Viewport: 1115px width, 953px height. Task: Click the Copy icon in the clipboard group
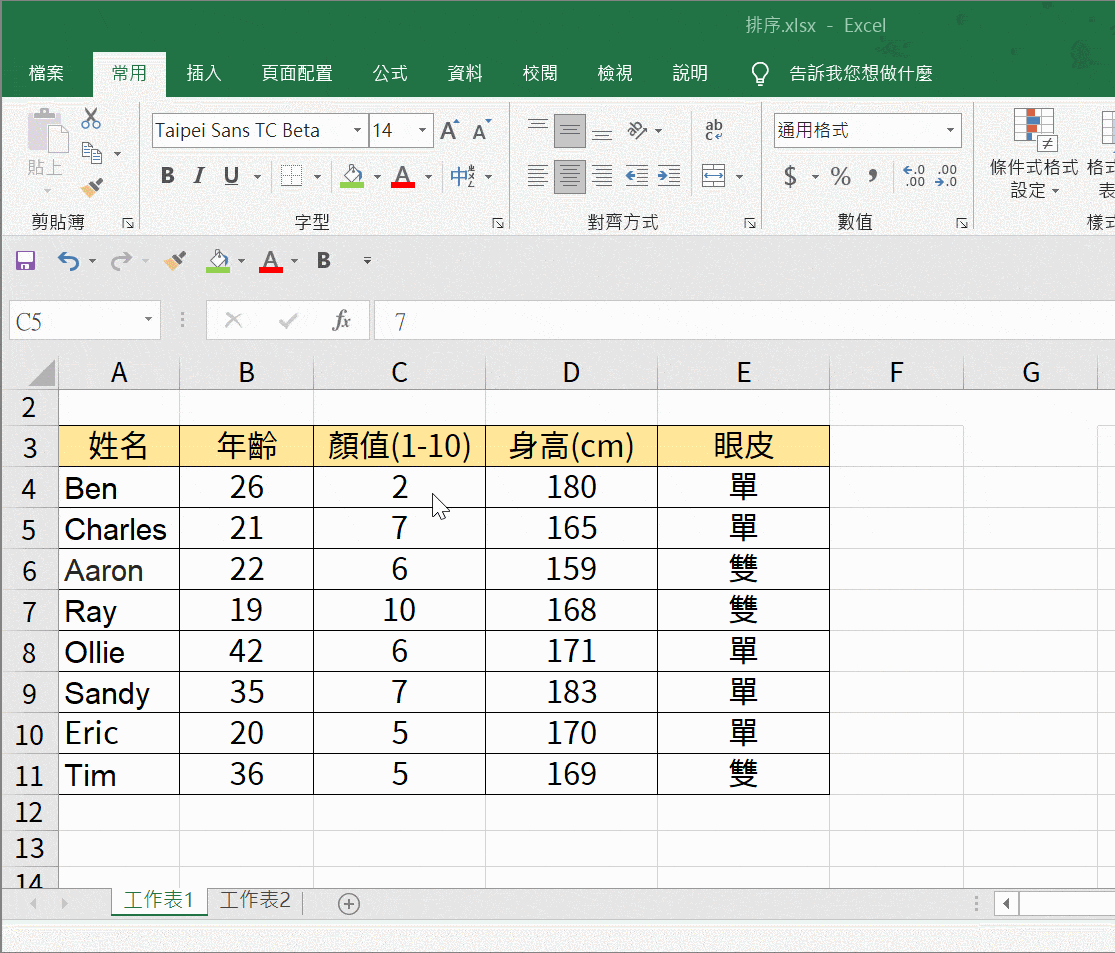point(91,150)
